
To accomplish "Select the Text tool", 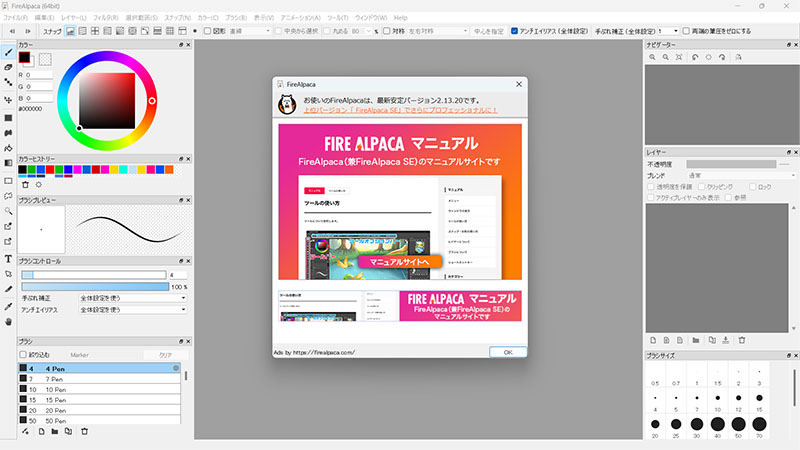I will [8, 259].
